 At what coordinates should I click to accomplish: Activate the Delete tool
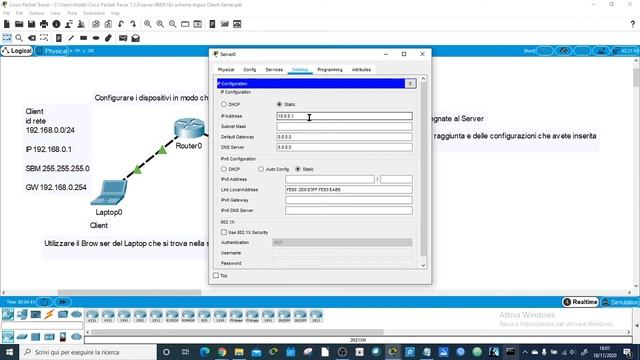[x=31, y=38]
